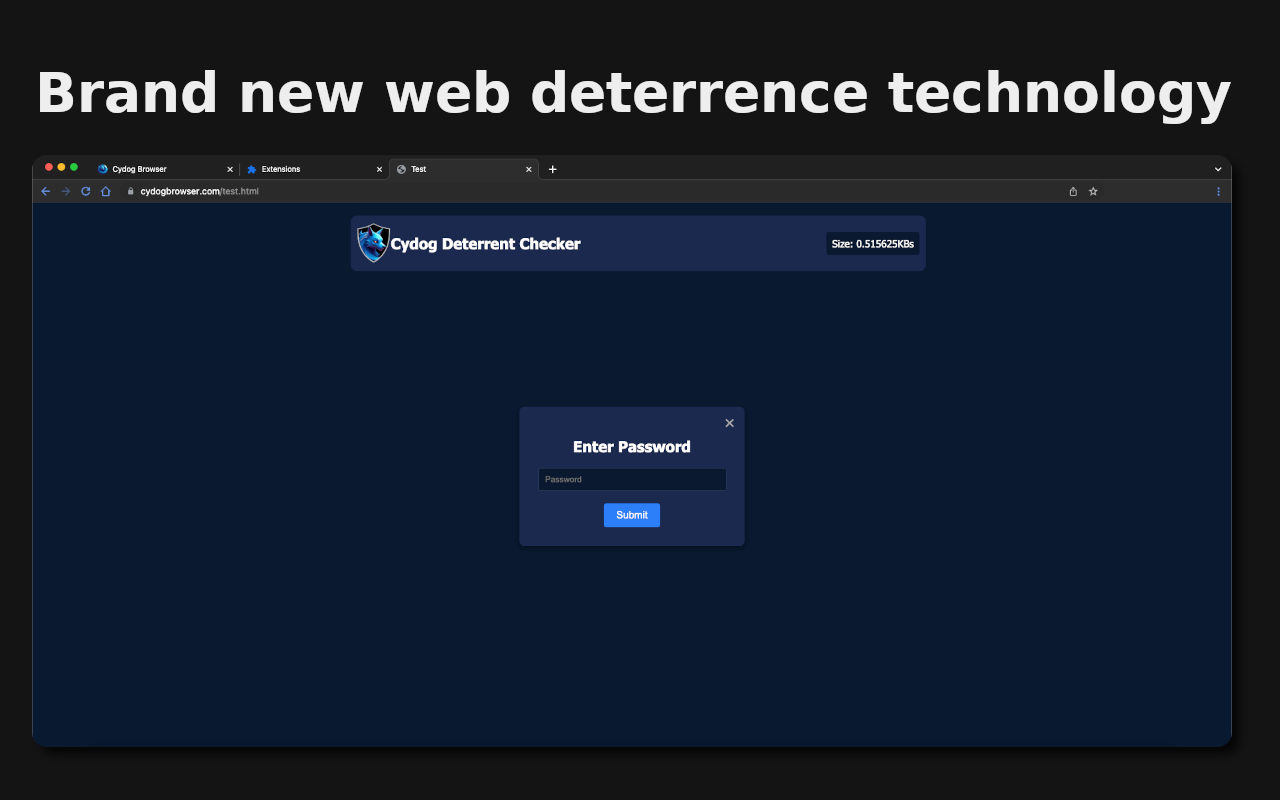Screen dimensions: 1280x800
Task: Close the Extensions tab
Action: 379,169
